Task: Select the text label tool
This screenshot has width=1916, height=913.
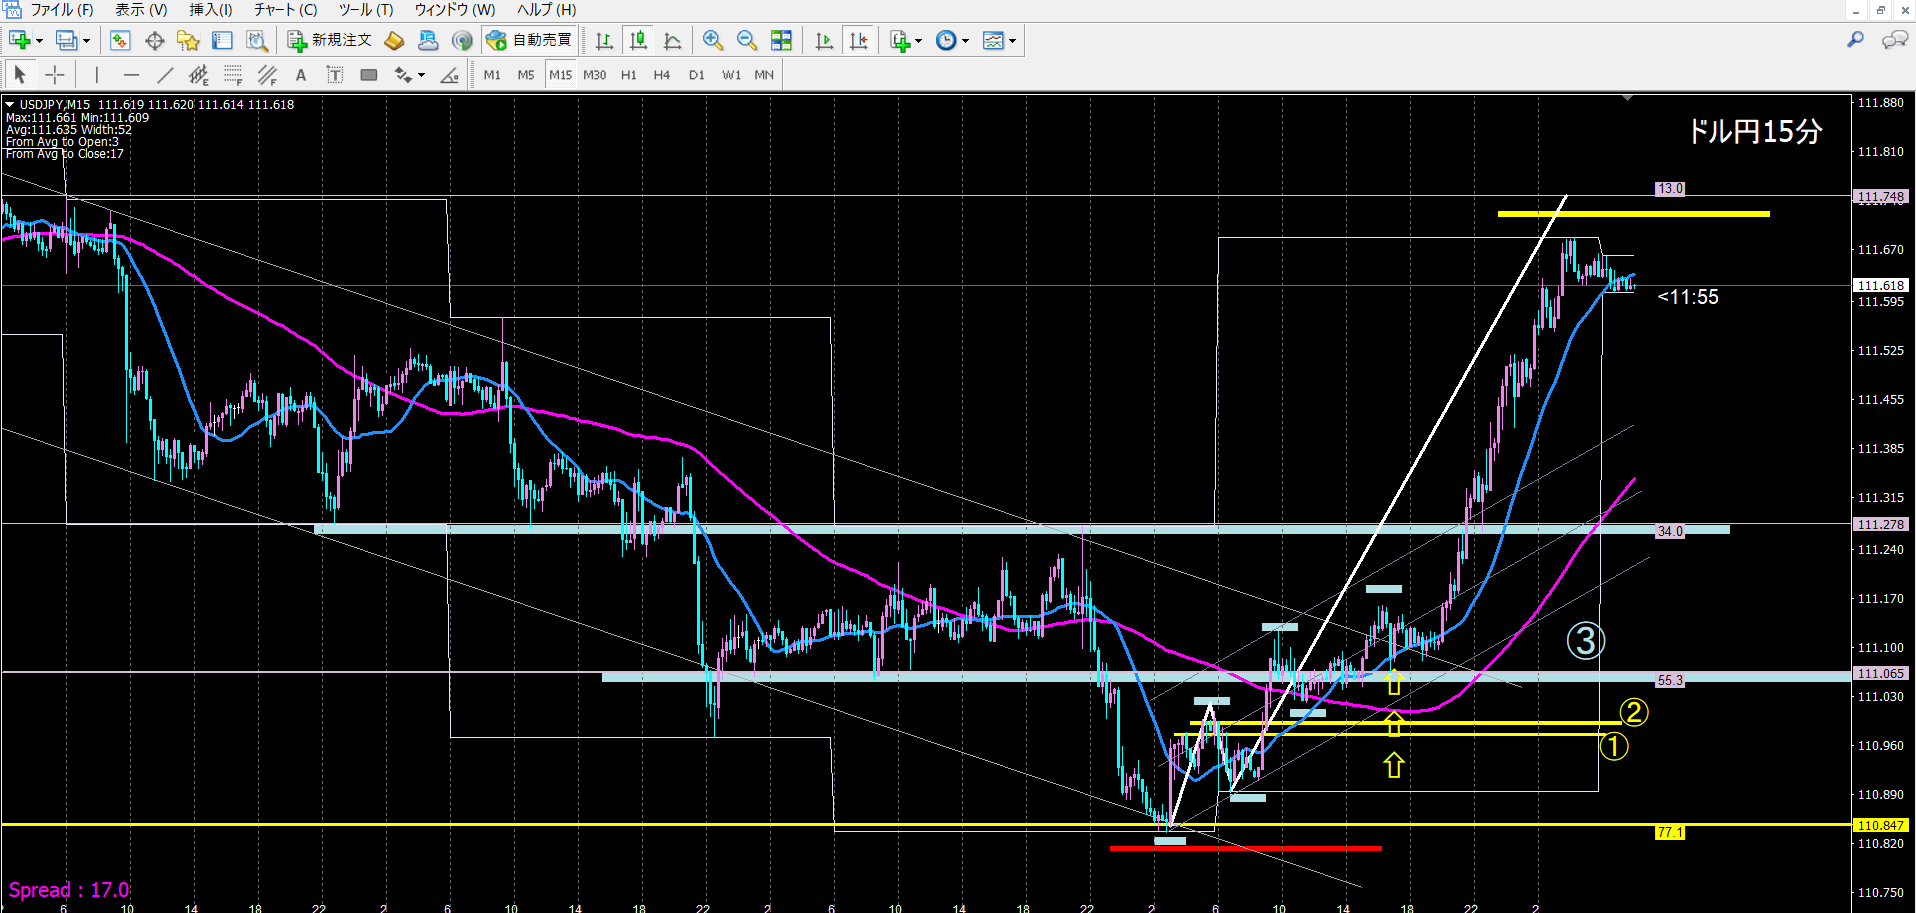Action: pyautogui.click(x=335, y=75)
